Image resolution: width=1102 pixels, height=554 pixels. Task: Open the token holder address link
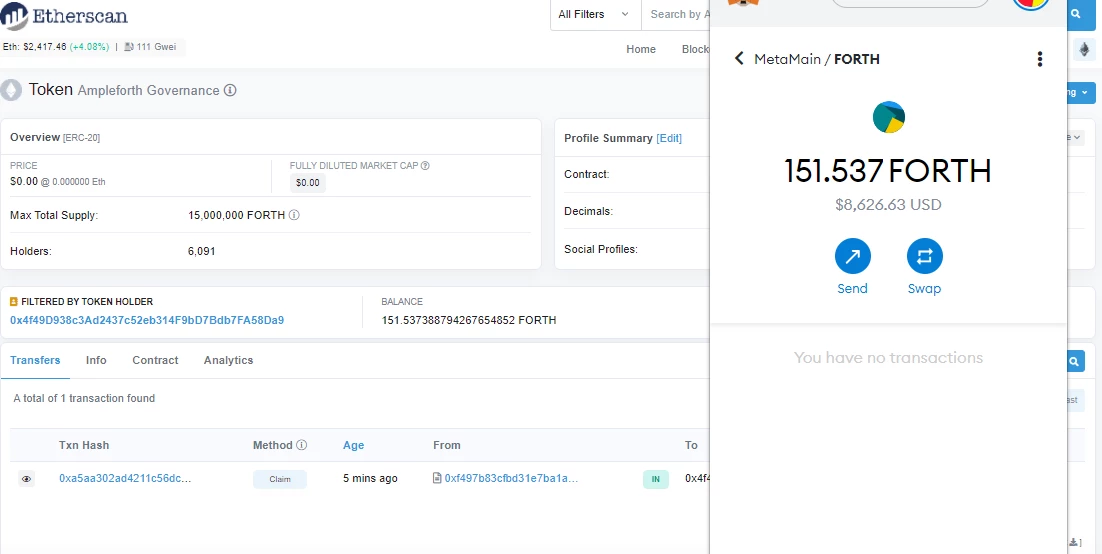pos(147,321)
